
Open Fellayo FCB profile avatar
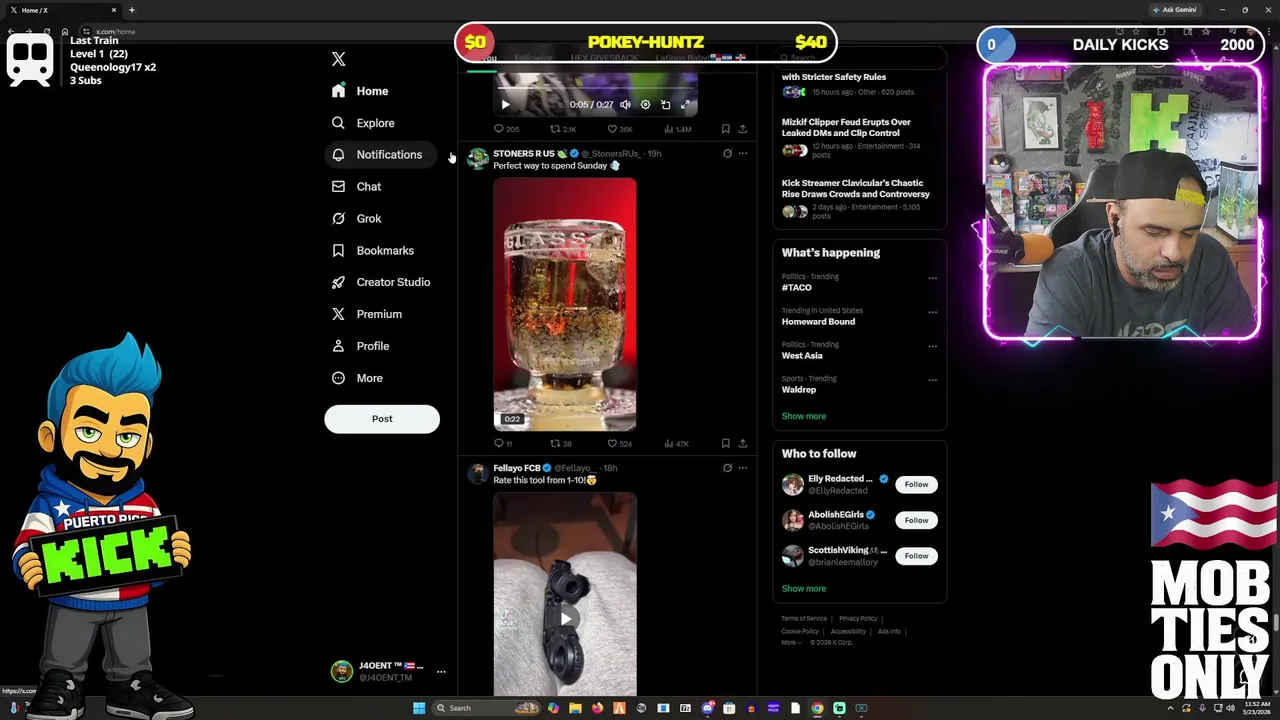[478, 473]
